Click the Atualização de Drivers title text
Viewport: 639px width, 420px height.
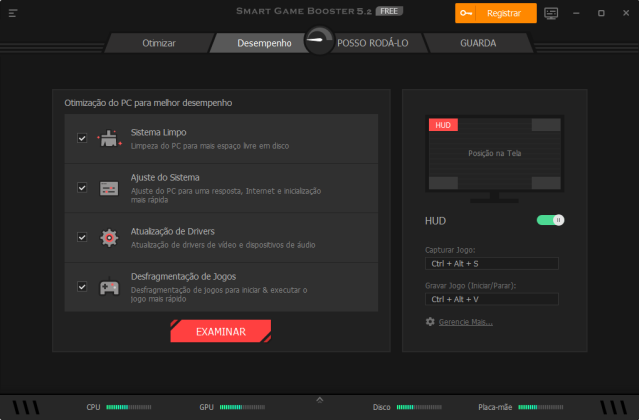(x=172, y=231)
